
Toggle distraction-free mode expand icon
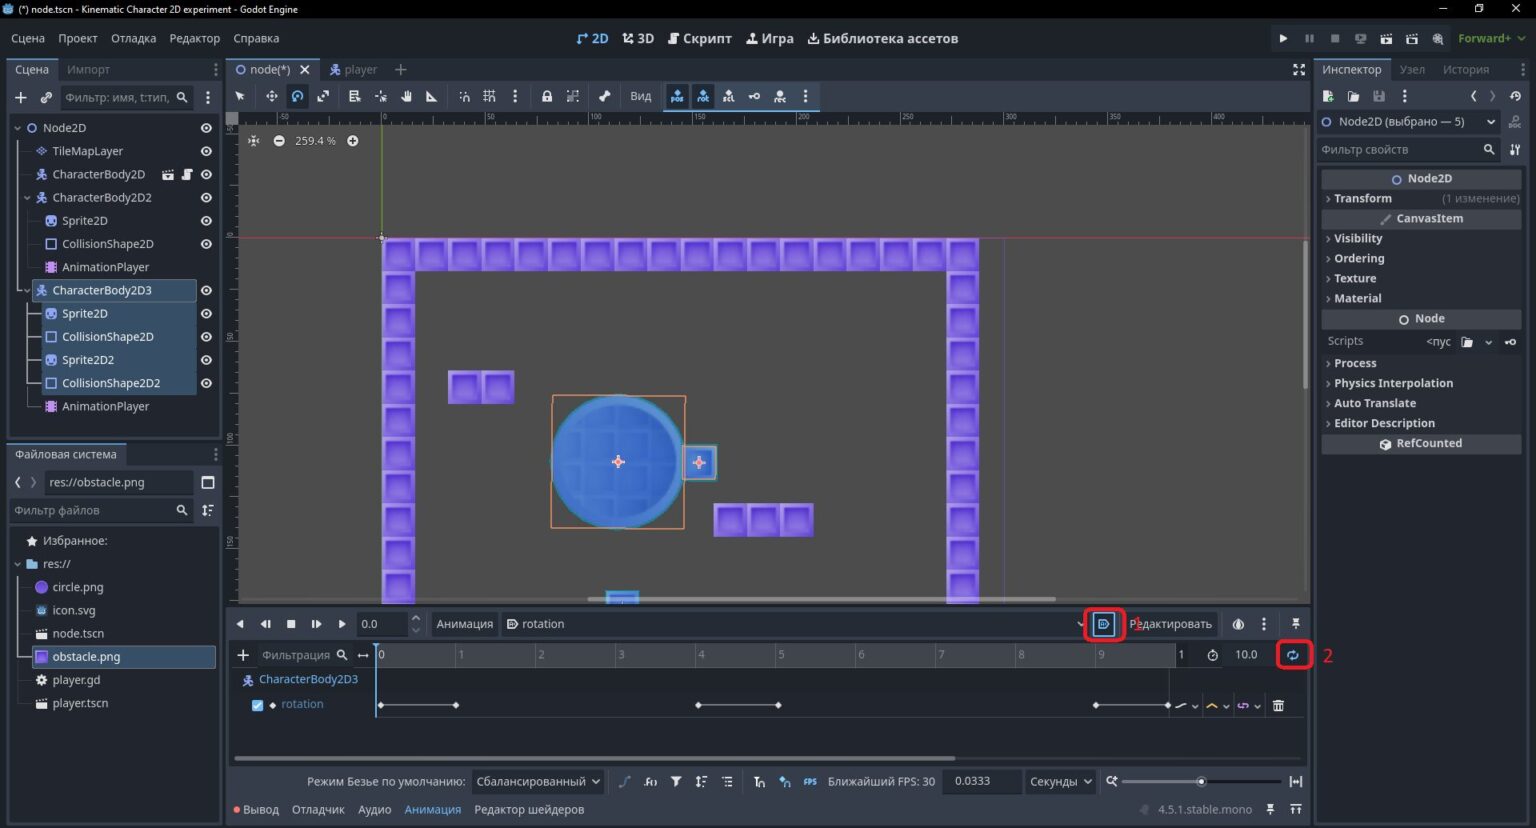pos(1299,69)
